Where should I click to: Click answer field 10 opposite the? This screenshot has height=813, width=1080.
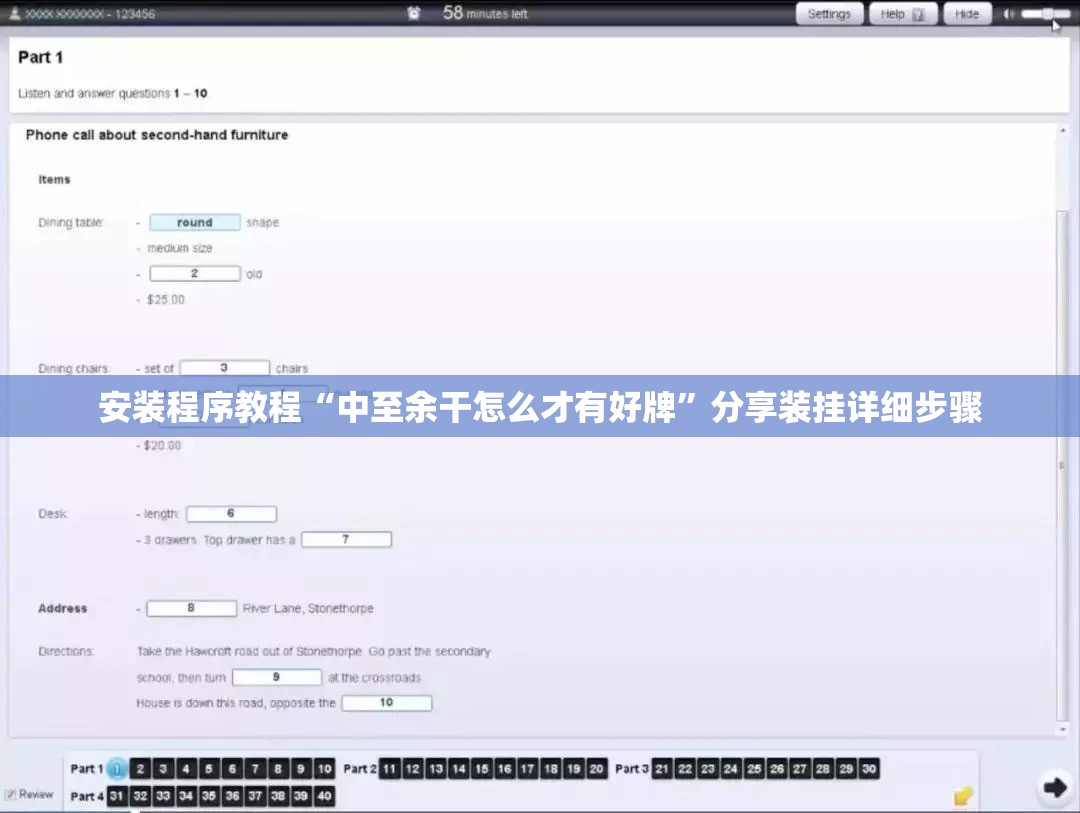coord(387,703)
